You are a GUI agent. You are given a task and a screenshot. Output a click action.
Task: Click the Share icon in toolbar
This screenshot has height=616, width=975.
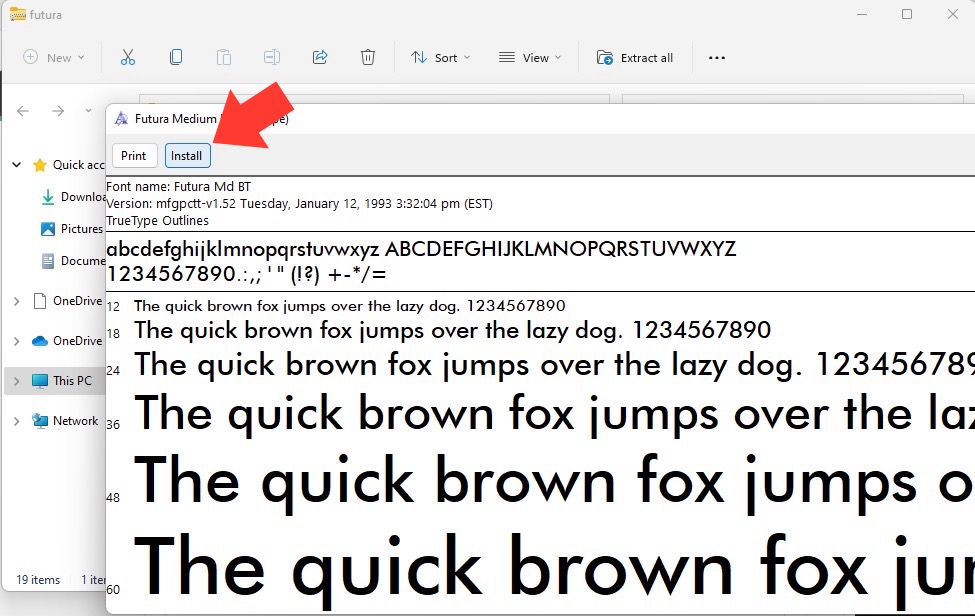click(x=320, y=58)
